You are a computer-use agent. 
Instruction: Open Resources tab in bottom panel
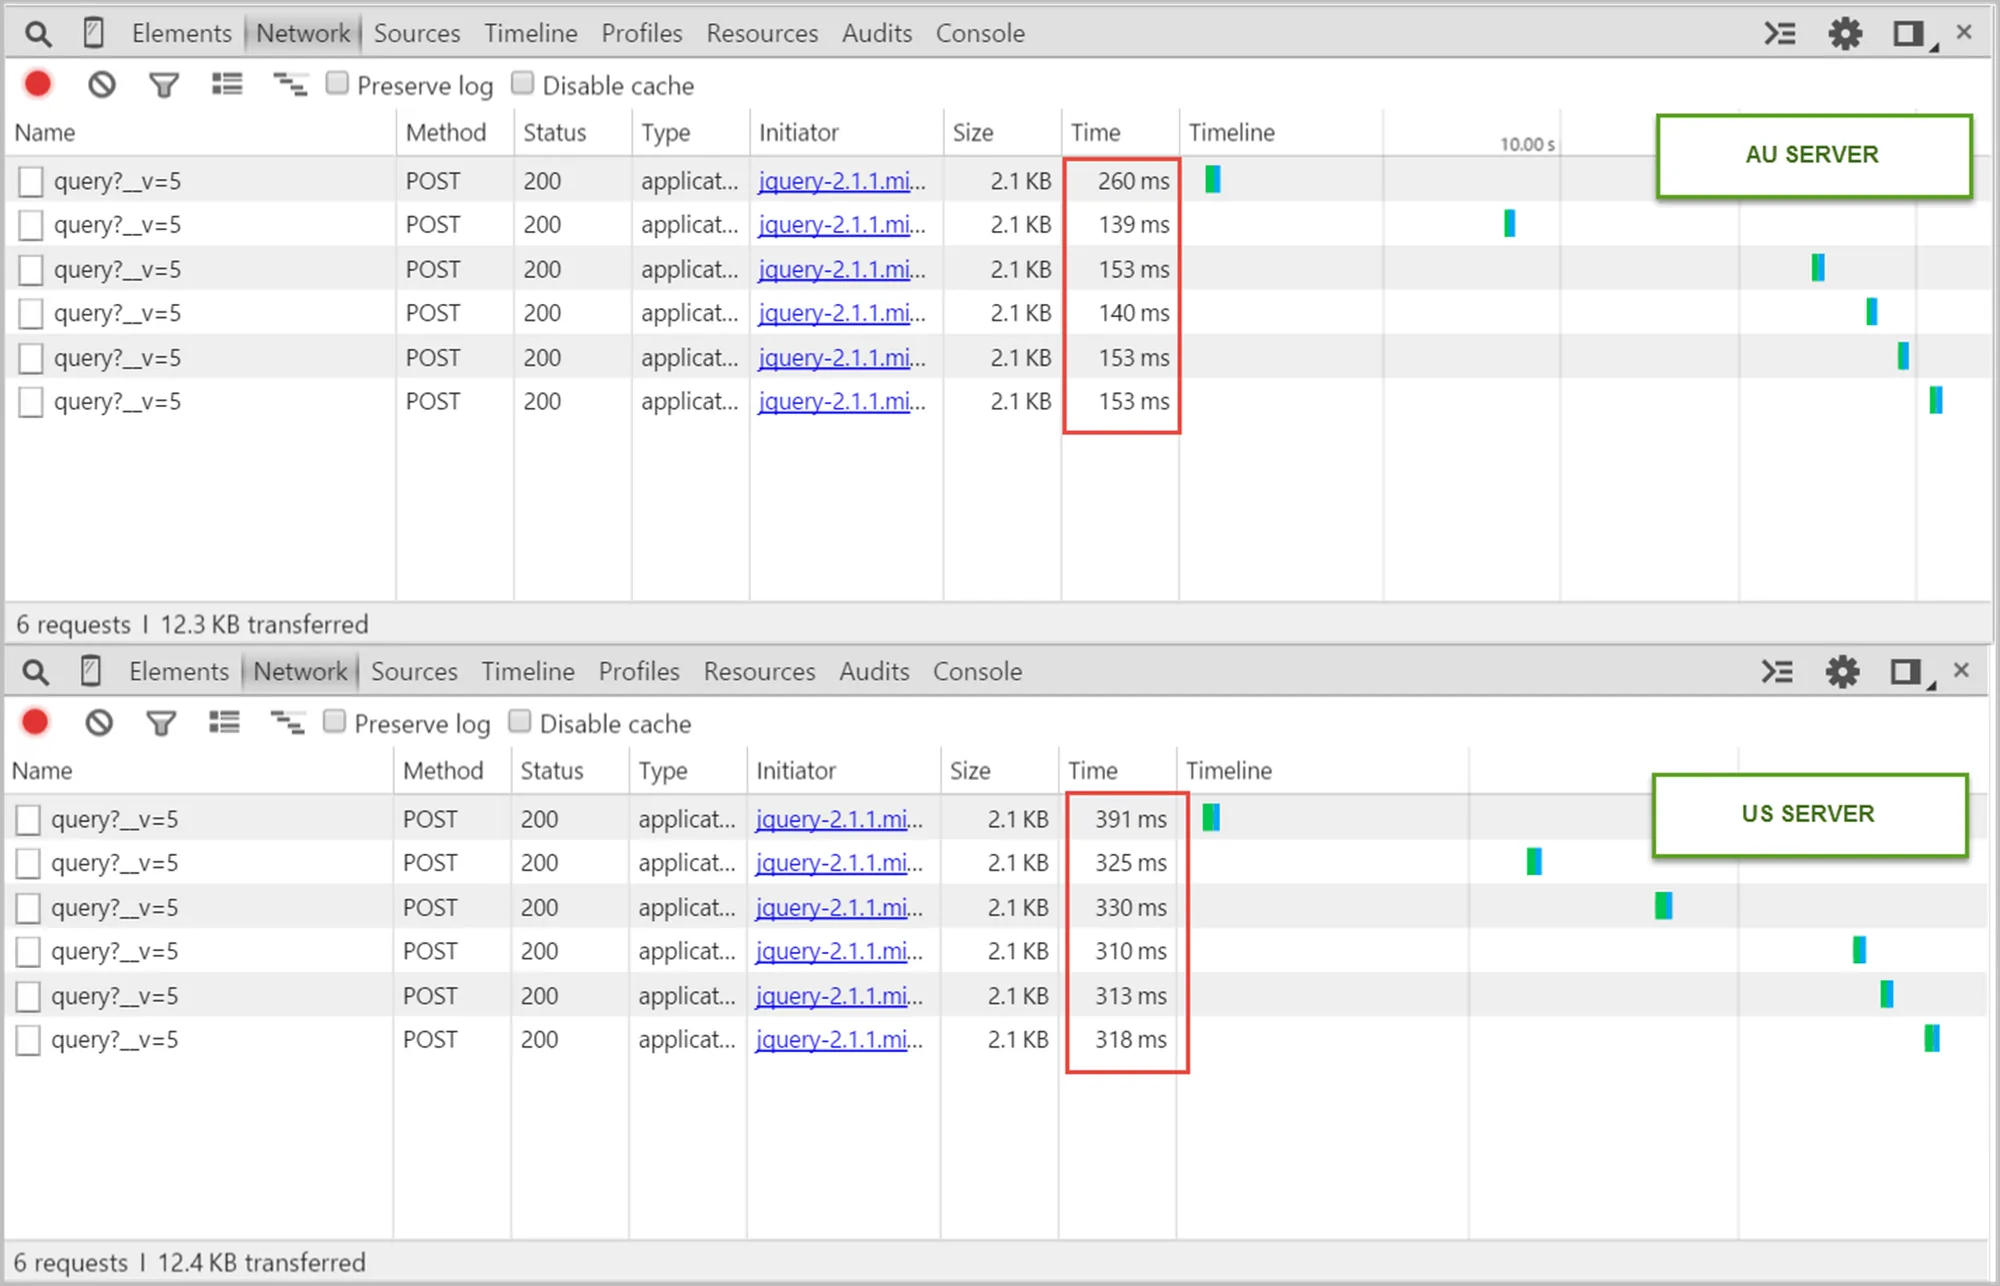(x=759, y=671)
